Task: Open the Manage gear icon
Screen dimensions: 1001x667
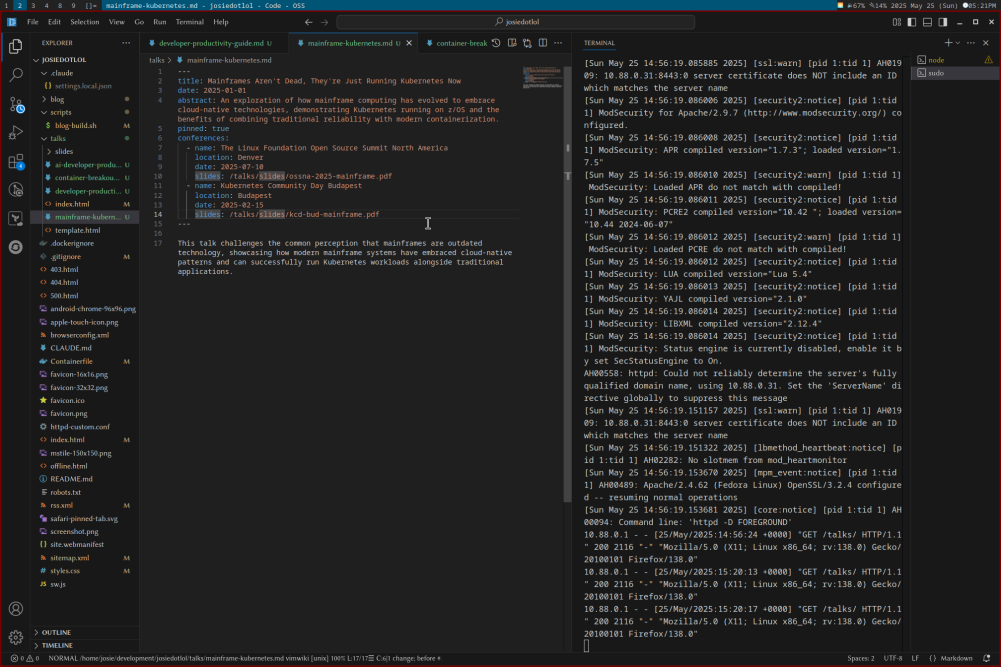Action: [x=16, y=637]
